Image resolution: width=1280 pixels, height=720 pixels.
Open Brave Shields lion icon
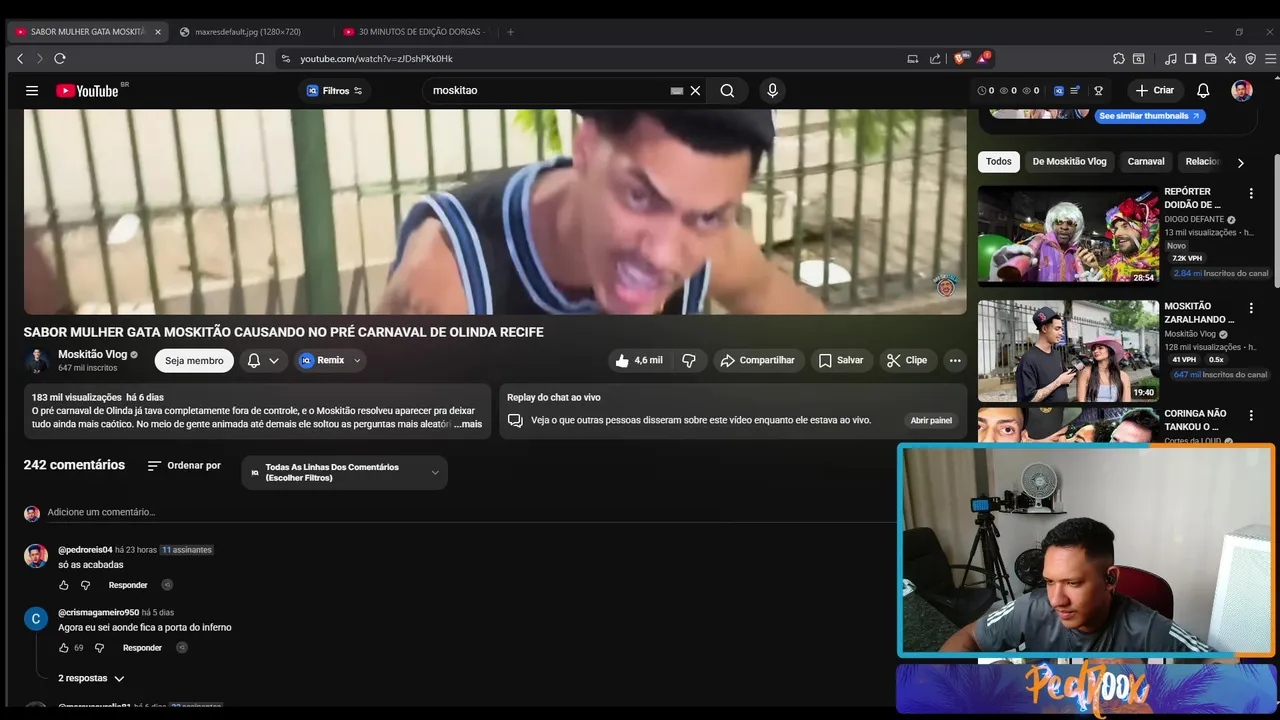[963, 58]
